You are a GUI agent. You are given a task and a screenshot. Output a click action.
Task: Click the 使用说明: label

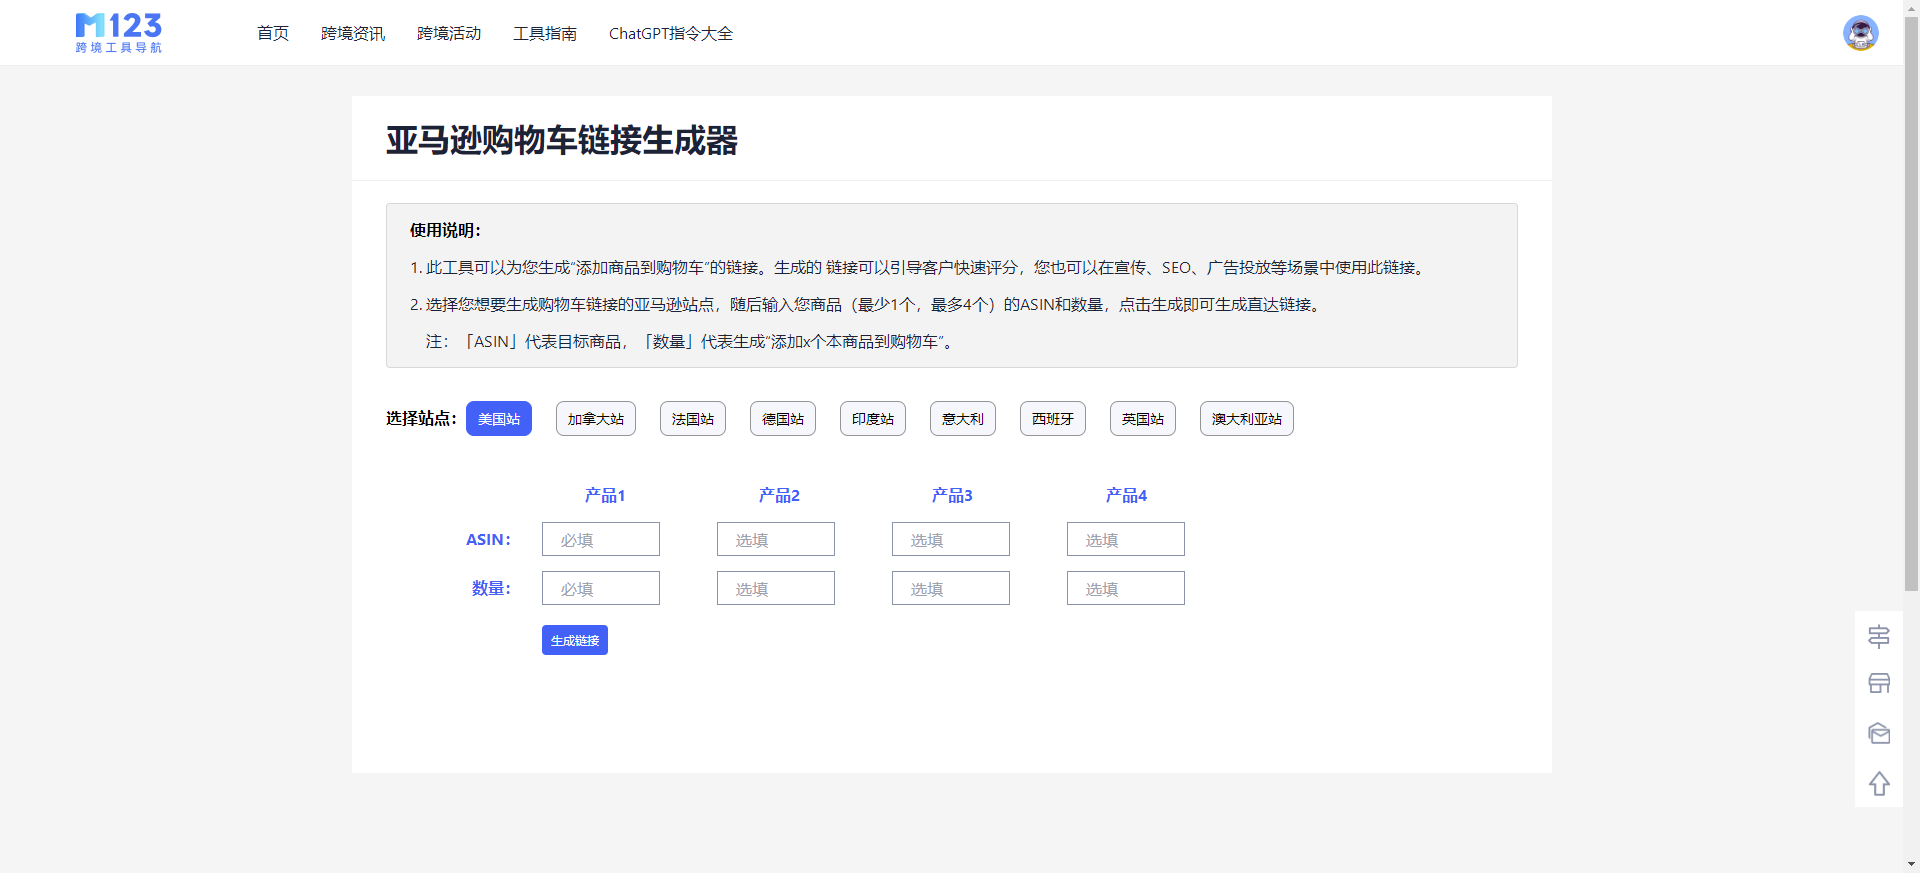point(445,230)
